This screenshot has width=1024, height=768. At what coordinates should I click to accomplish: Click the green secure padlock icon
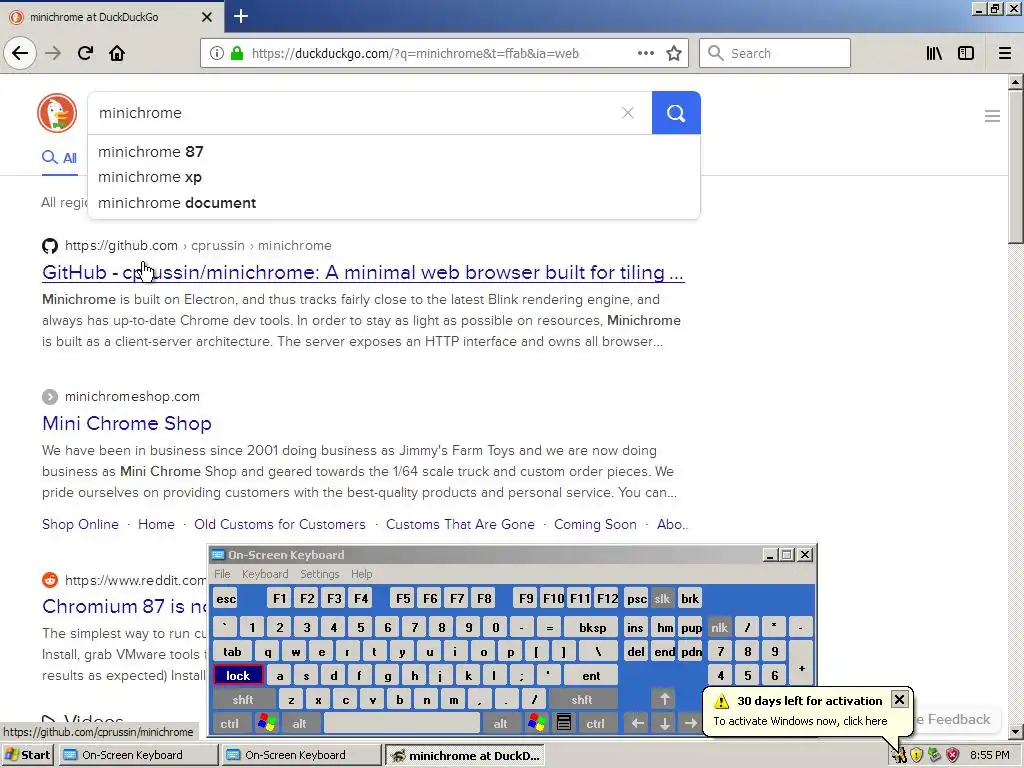(x=236, y=54)
